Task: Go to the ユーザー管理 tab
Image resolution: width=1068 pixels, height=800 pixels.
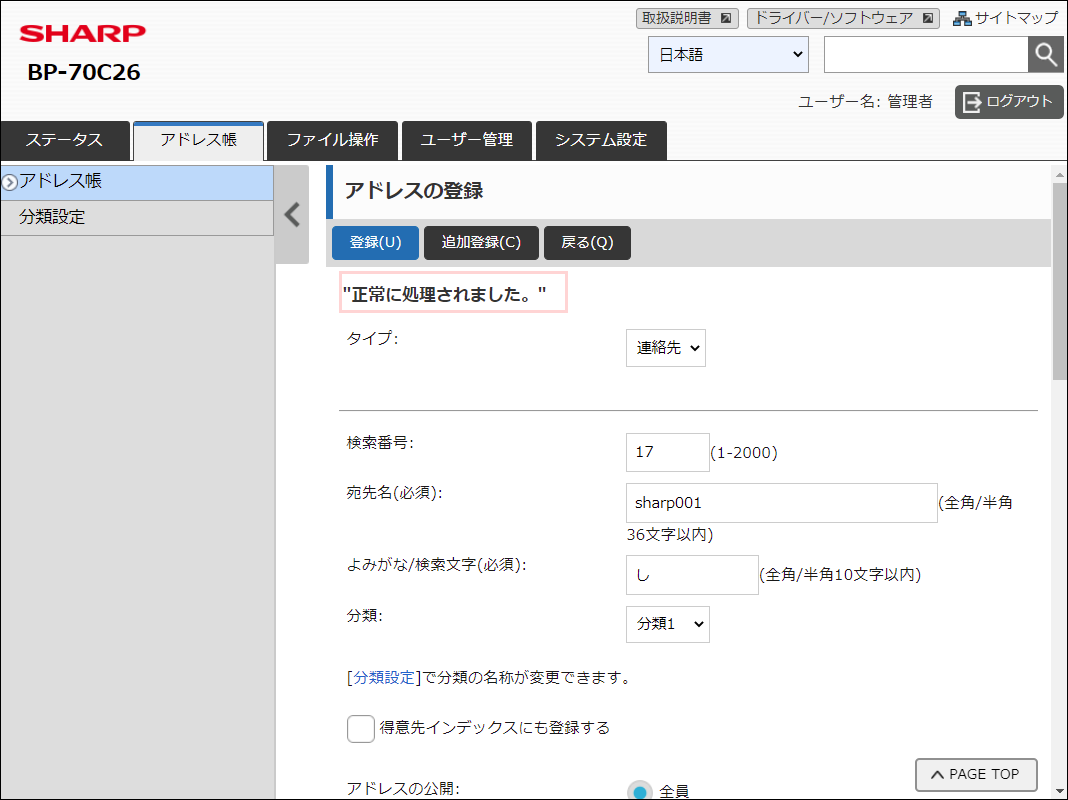Action: click(466, 140)
